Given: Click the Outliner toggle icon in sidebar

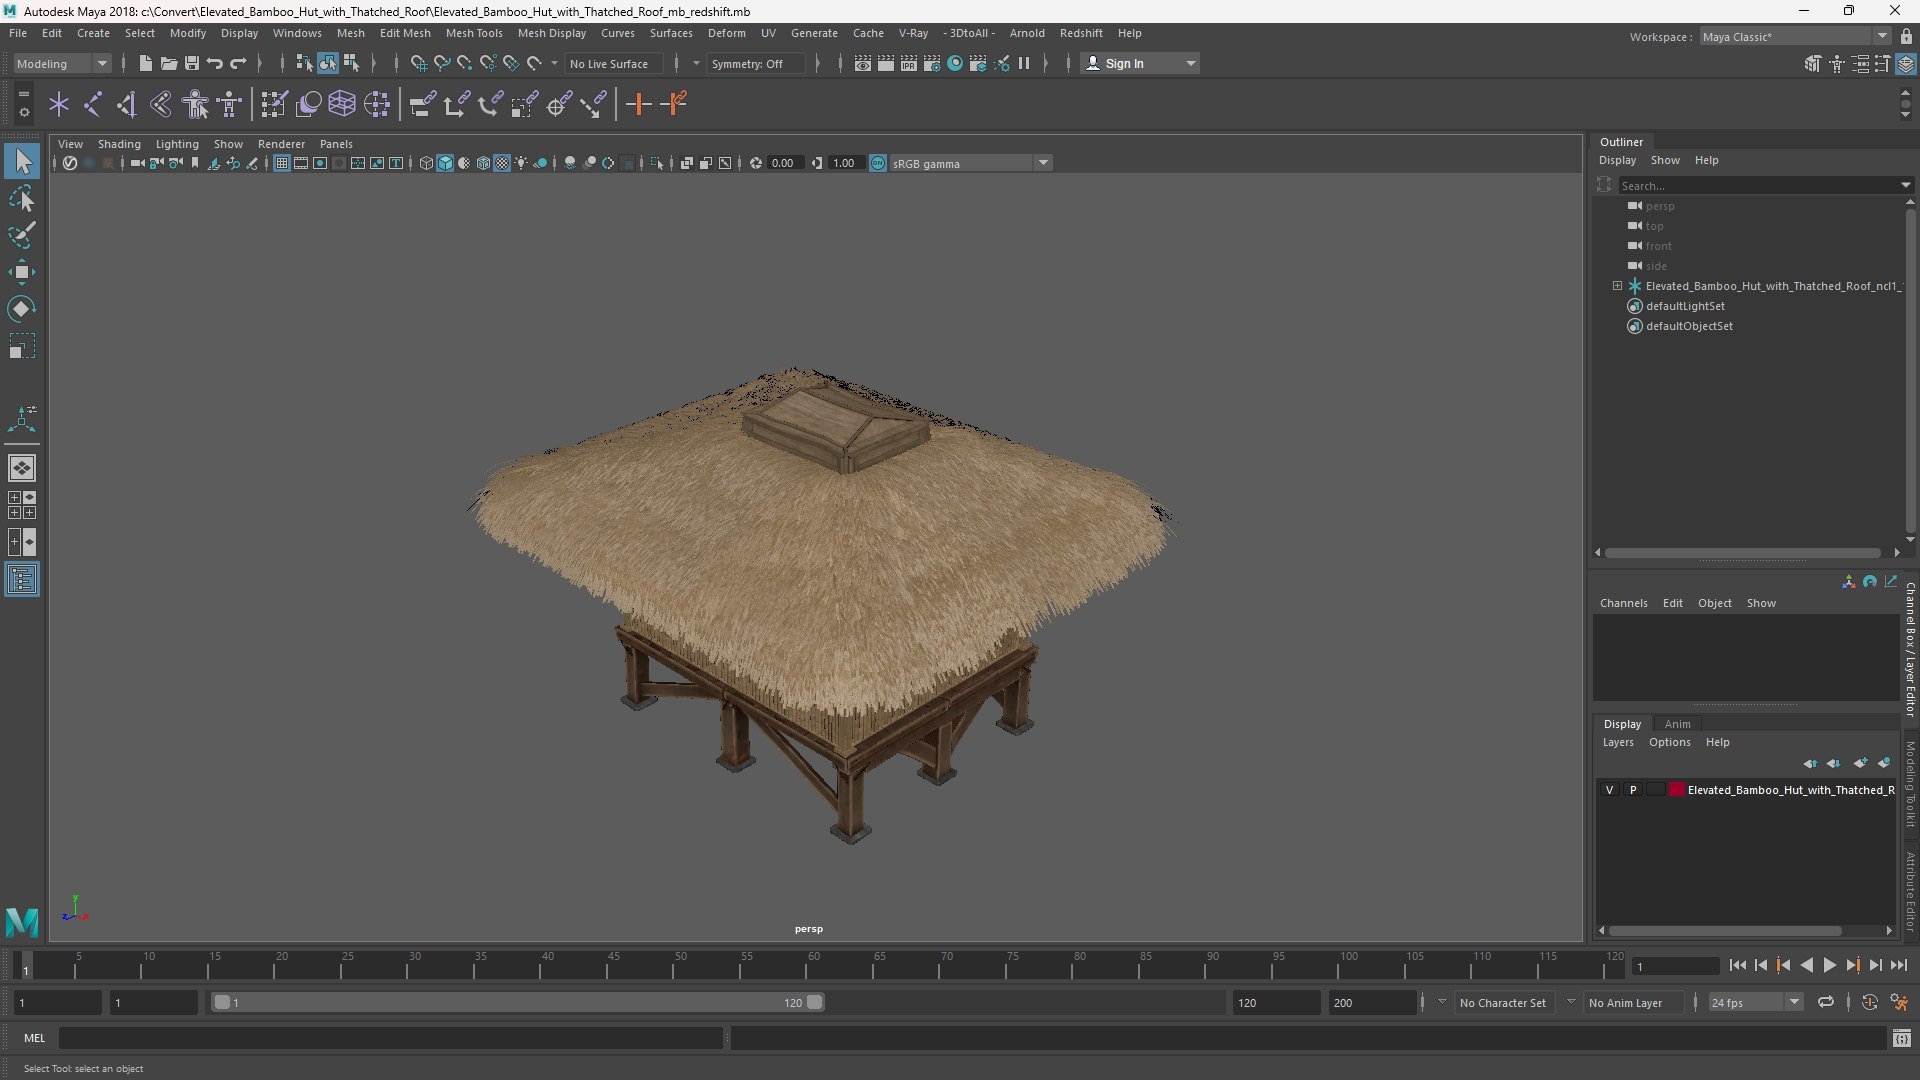Looking at the screenshot, I should [22, 579].
